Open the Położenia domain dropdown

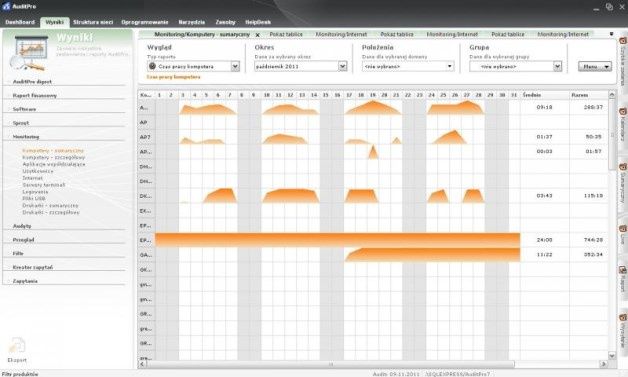pos(450,66)
